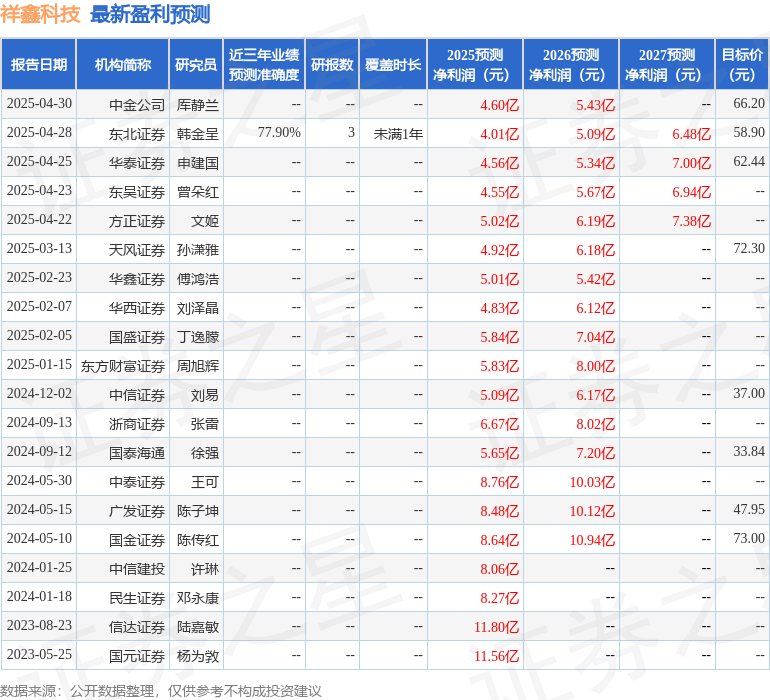770x700 pixels.
Task: Select institution 东北证券
Action: pyautogui.click(x=137, y=134)
